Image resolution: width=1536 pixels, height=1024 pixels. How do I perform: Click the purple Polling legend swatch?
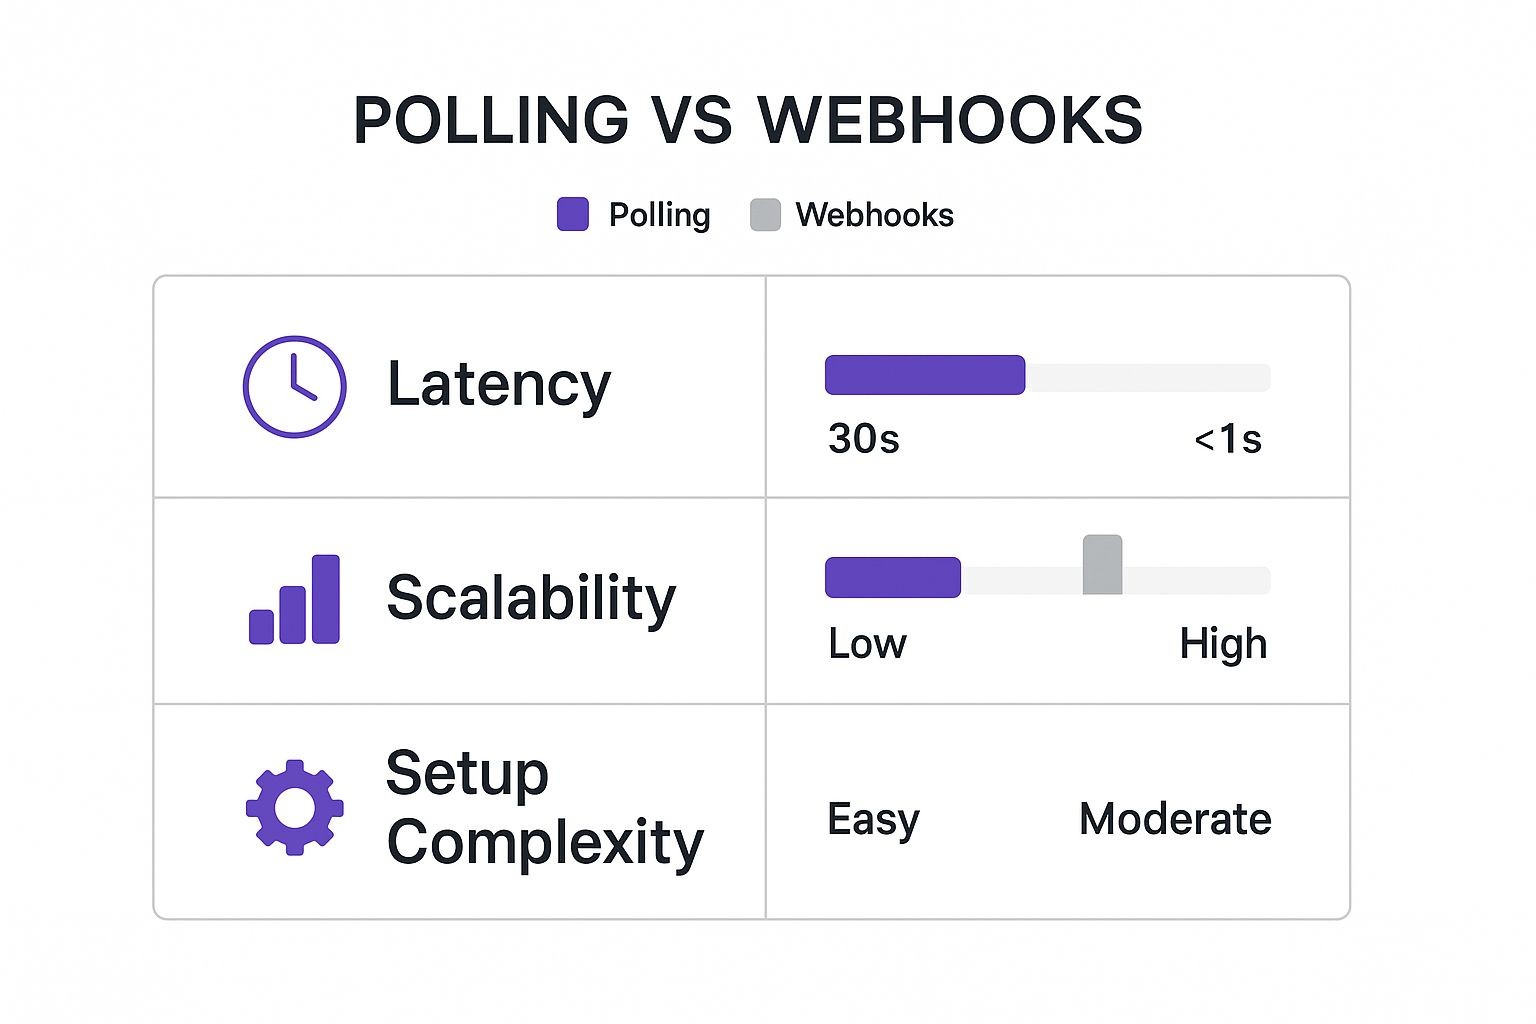pyautogui.click(x=573, y=215)
